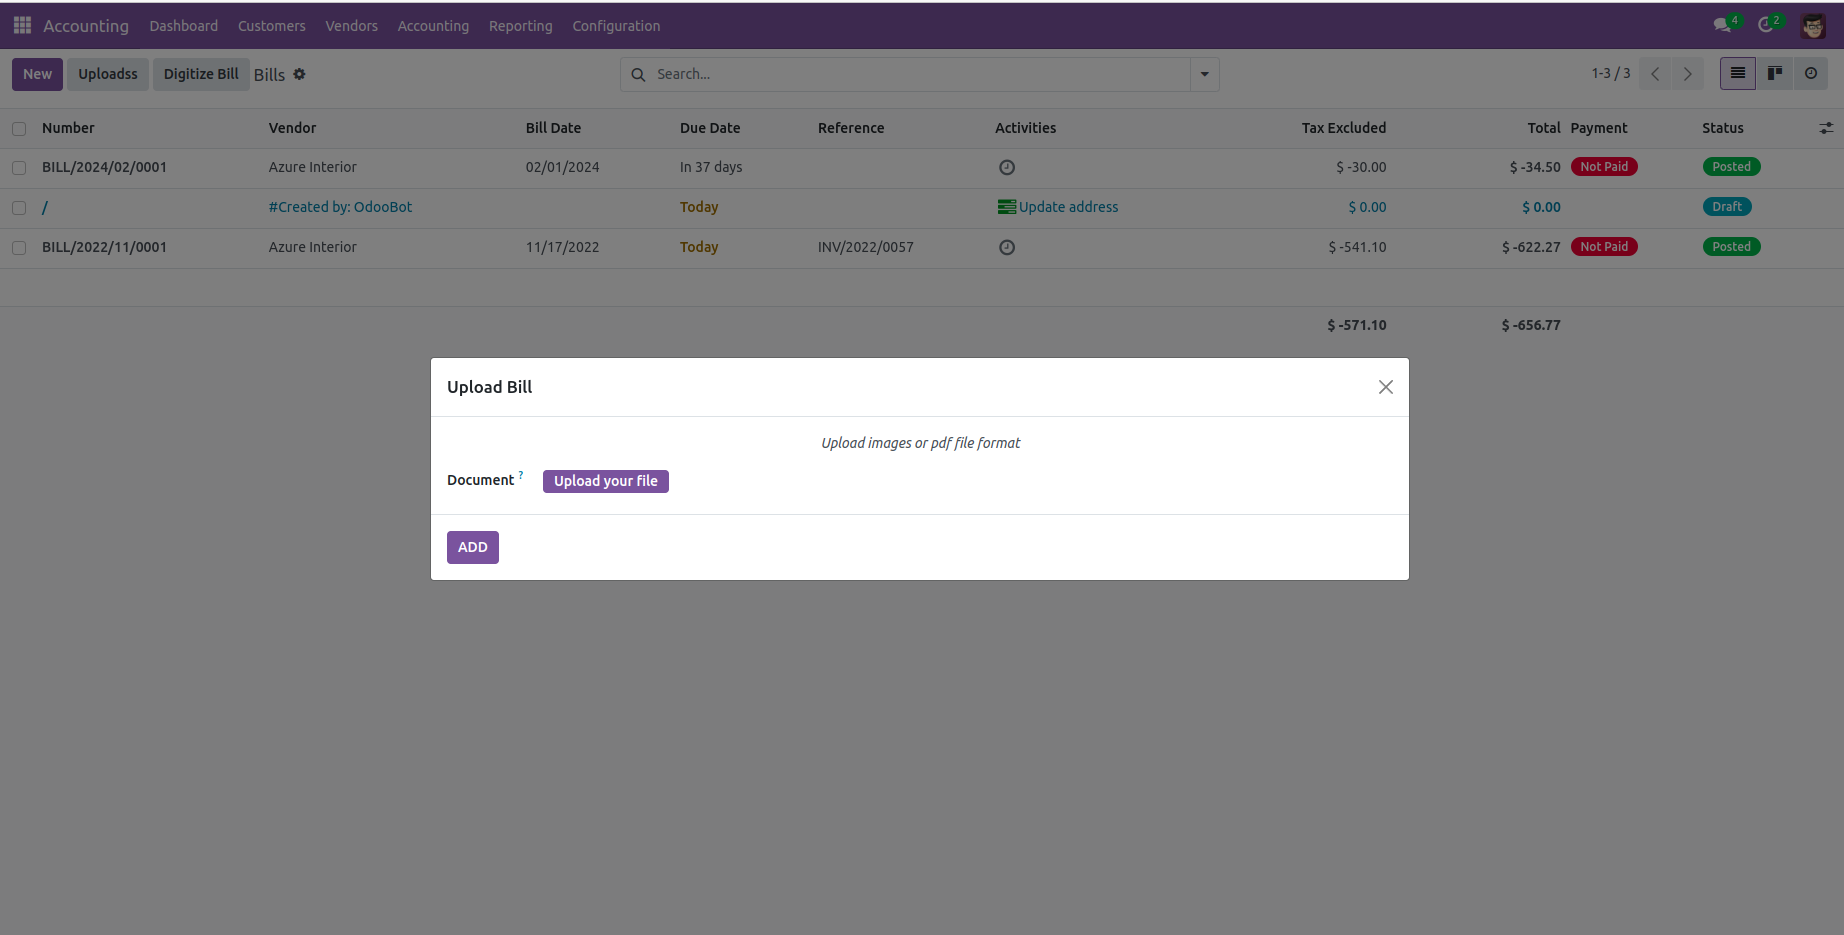Click the New button
The height and width of the screenshot is (935, 1844).
coord(37,74)
